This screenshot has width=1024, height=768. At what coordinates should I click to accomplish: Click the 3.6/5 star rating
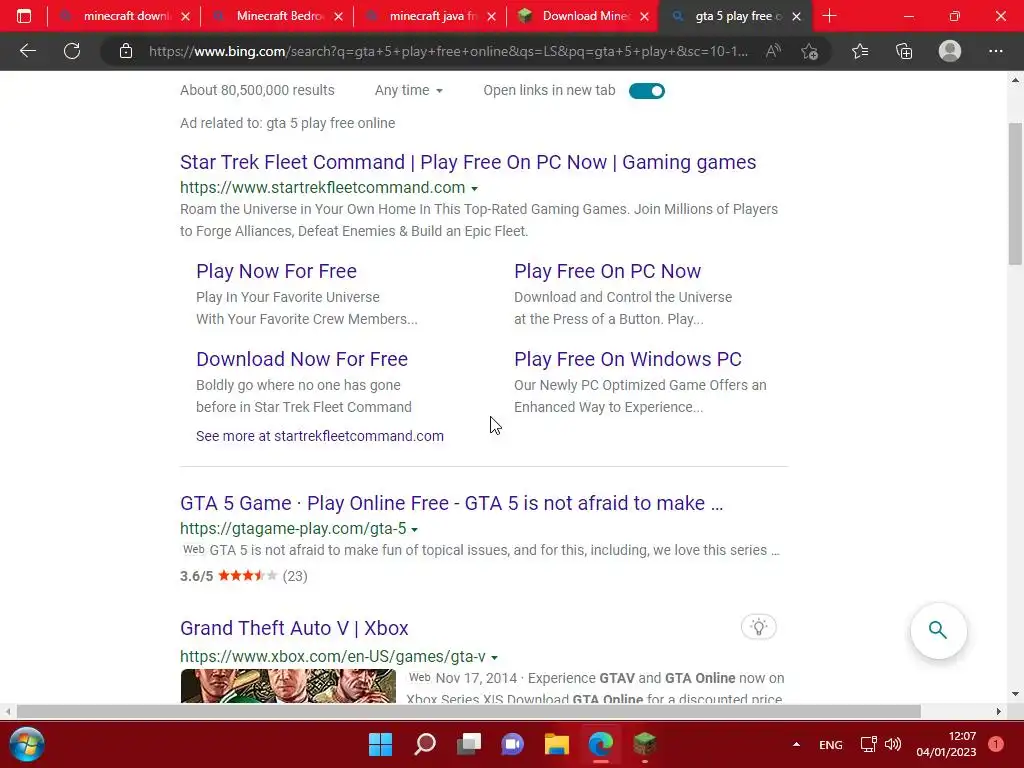tap(244, 576)
